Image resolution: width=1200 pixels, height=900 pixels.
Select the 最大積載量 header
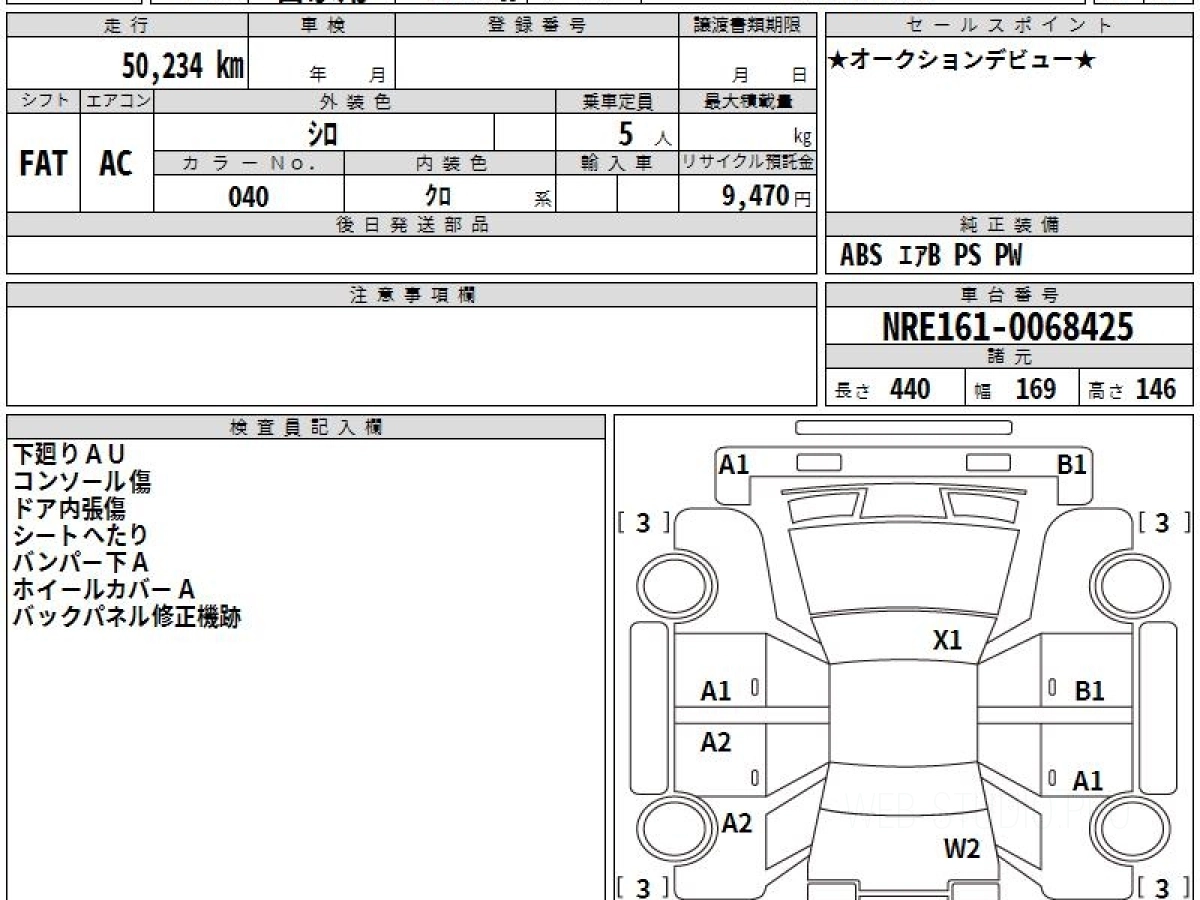pyautogui.click(x=747, y=101)
